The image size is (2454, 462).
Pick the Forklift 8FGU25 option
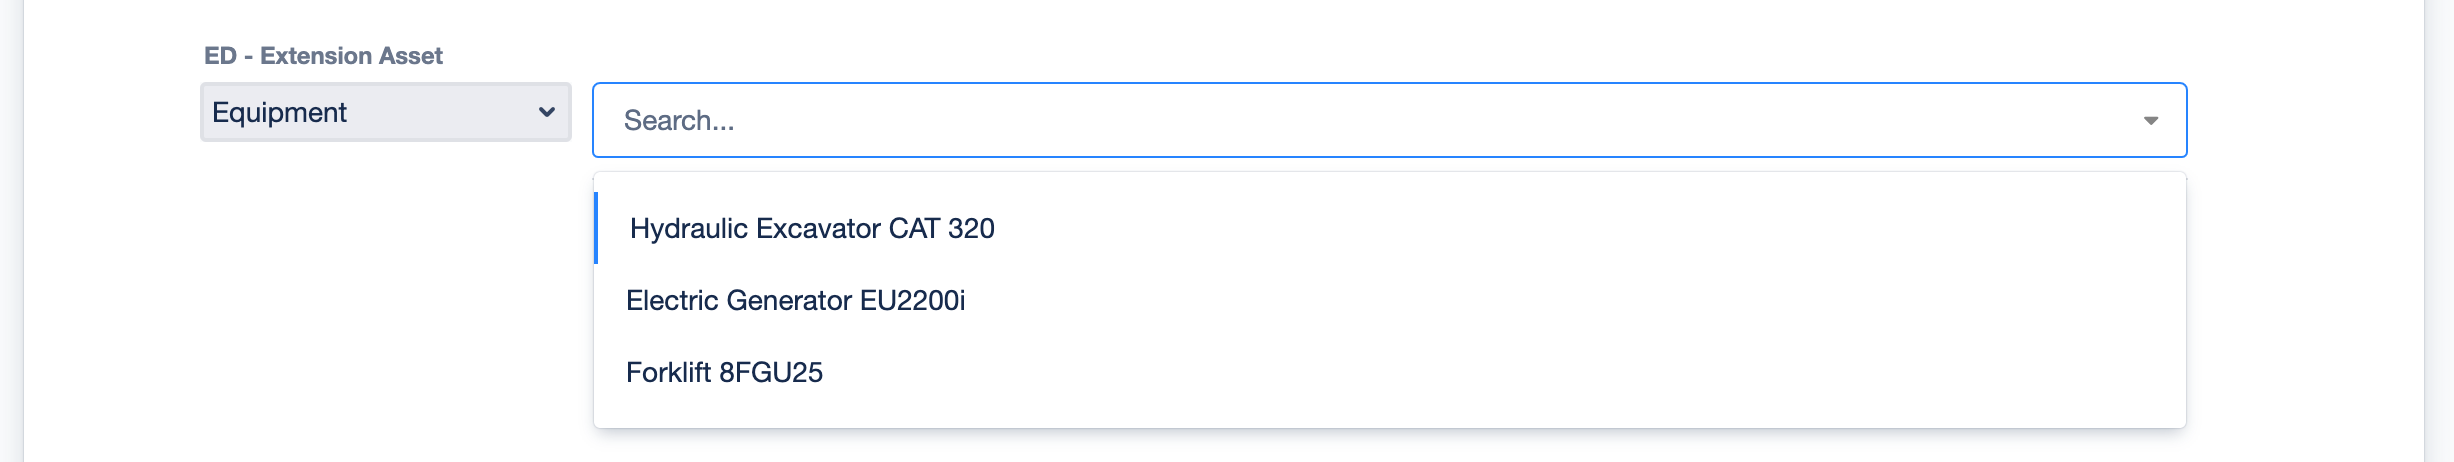pyautogui.click(x=724, y=373)
